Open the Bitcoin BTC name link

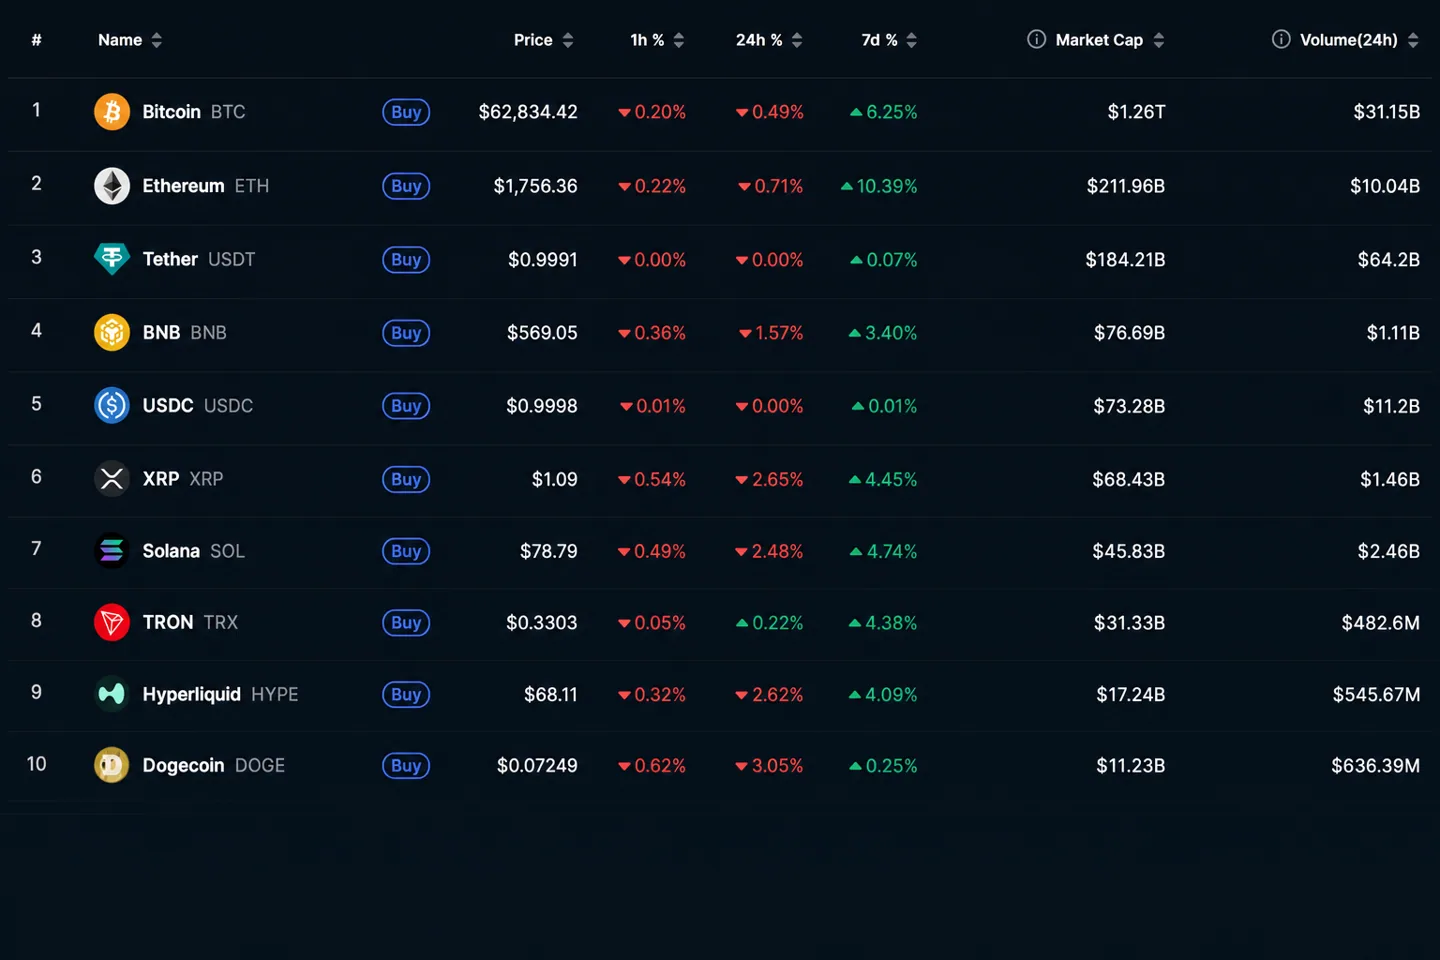pos(194,112)
